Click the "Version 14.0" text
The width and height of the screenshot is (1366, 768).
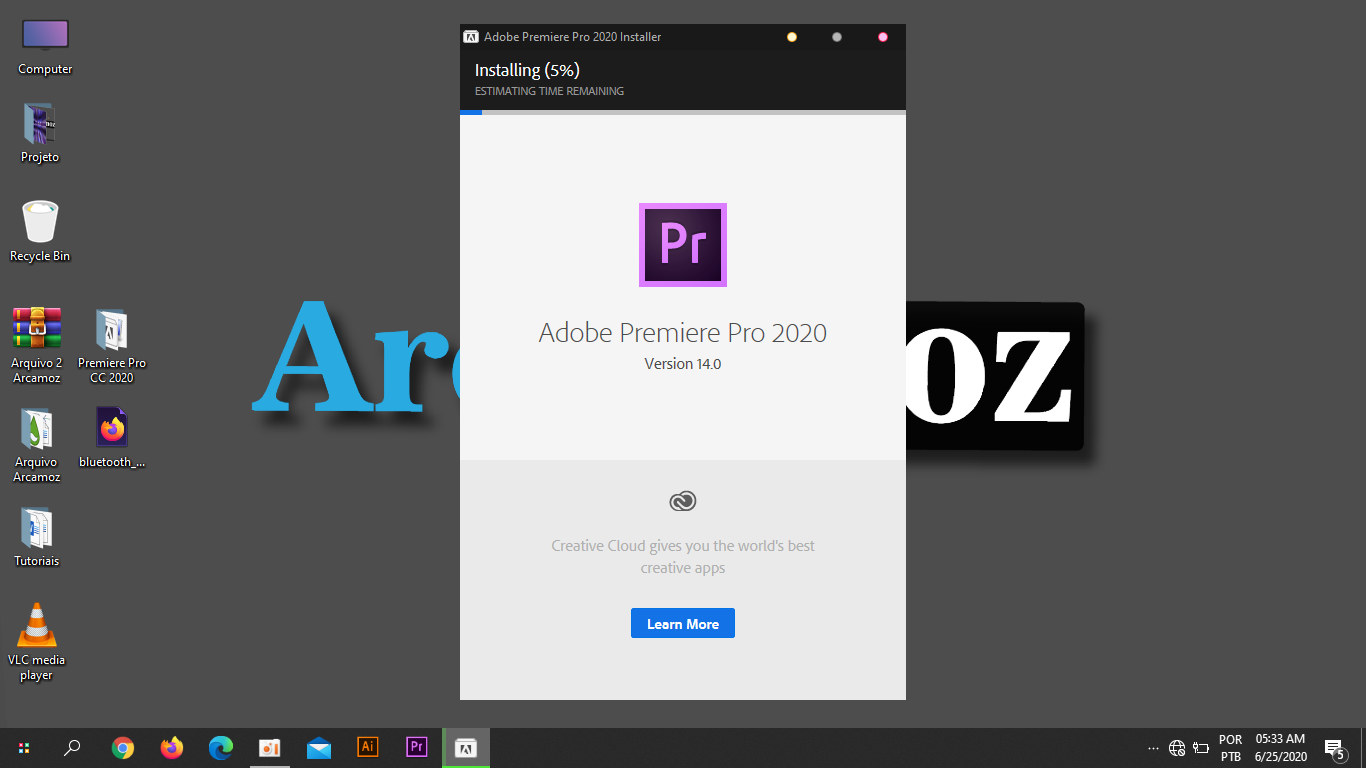[x=683, y=364]
